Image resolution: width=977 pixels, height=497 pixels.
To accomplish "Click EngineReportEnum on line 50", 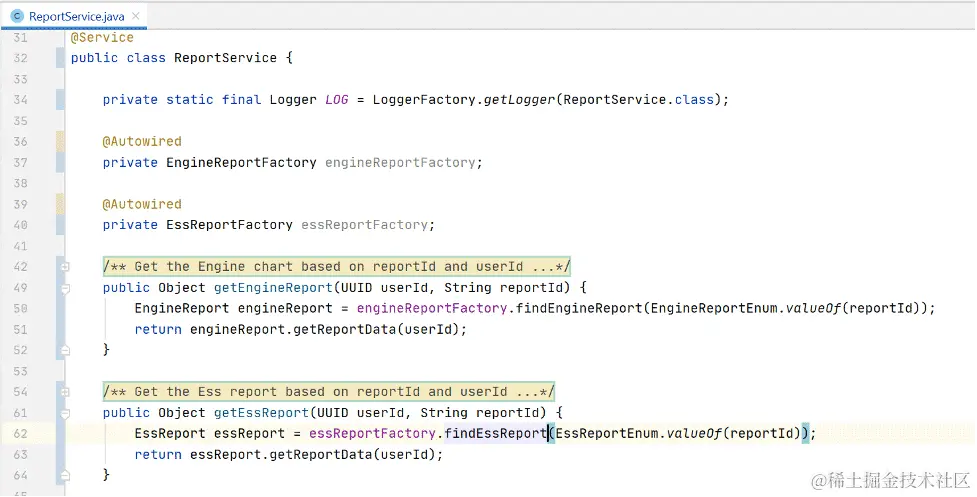I will click(714, 308).
